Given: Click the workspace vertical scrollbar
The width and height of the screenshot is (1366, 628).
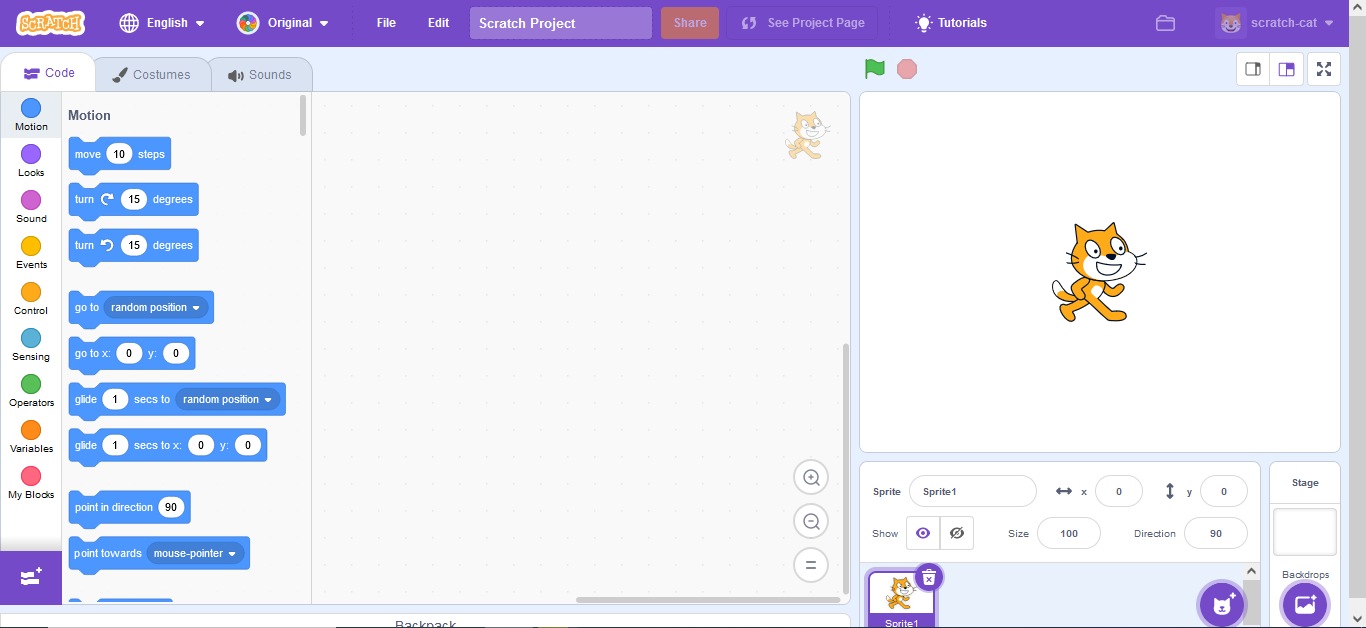Looking at the screenshot, I should click(846, 468).
